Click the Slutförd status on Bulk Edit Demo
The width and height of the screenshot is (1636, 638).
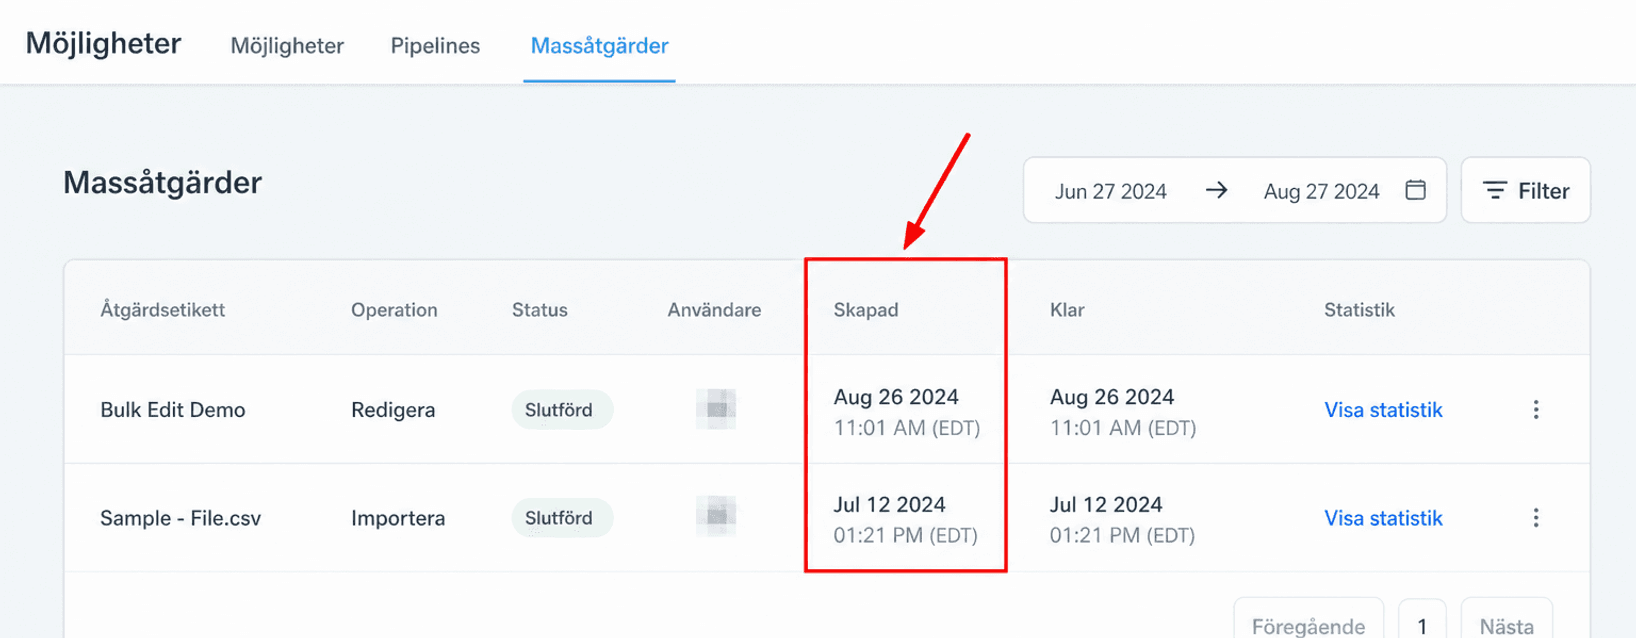(559, 410)
